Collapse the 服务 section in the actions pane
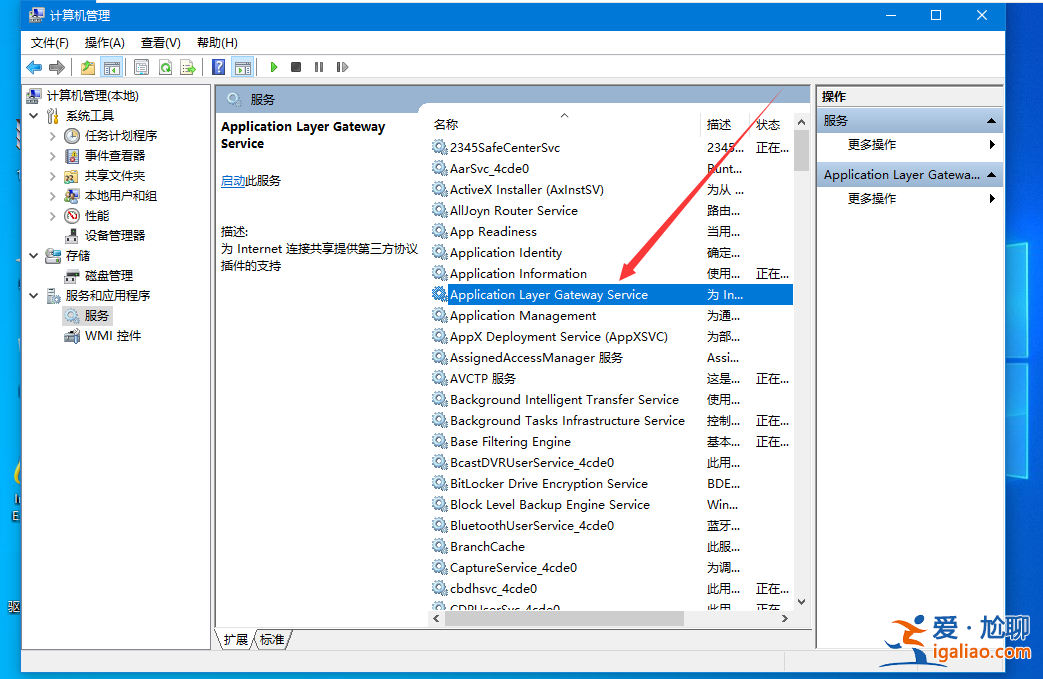 [x=991, y=121]
